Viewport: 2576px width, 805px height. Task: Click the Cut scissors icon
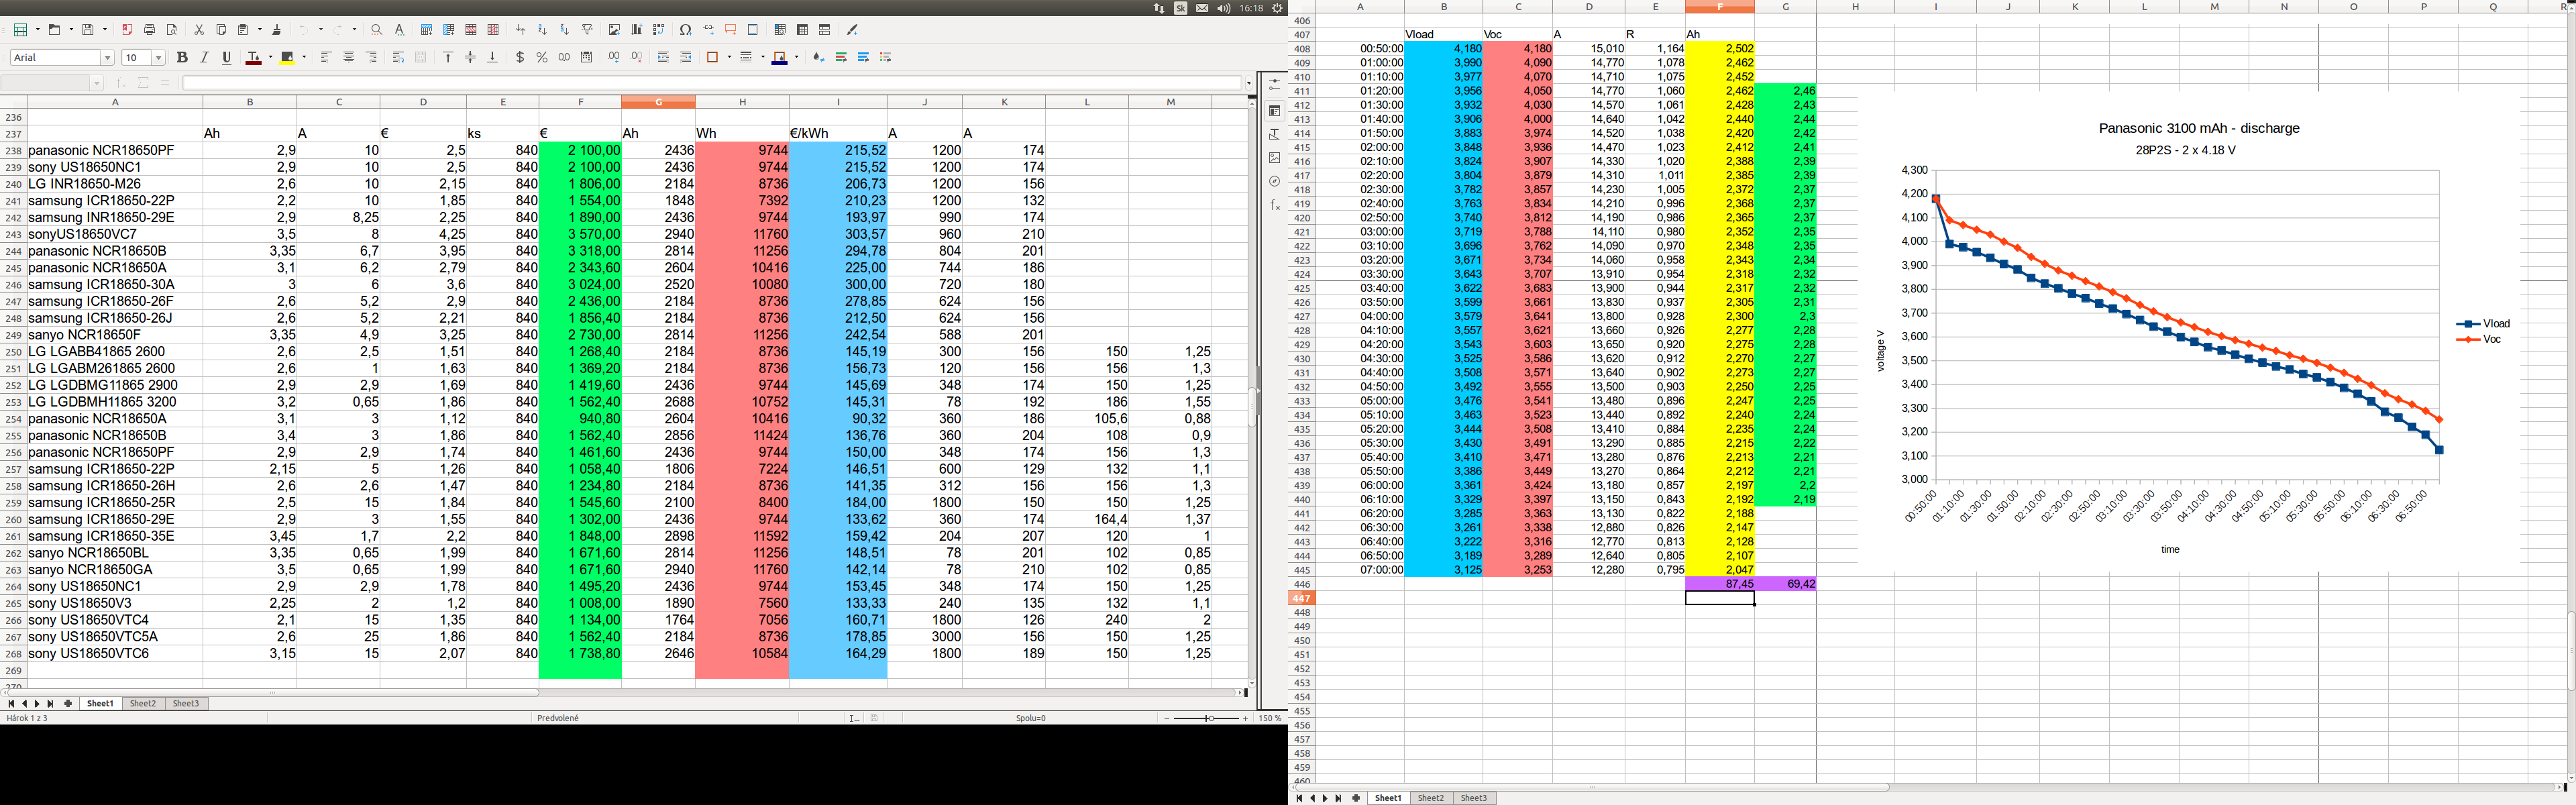pyautogui.click(x=199, y=30)
